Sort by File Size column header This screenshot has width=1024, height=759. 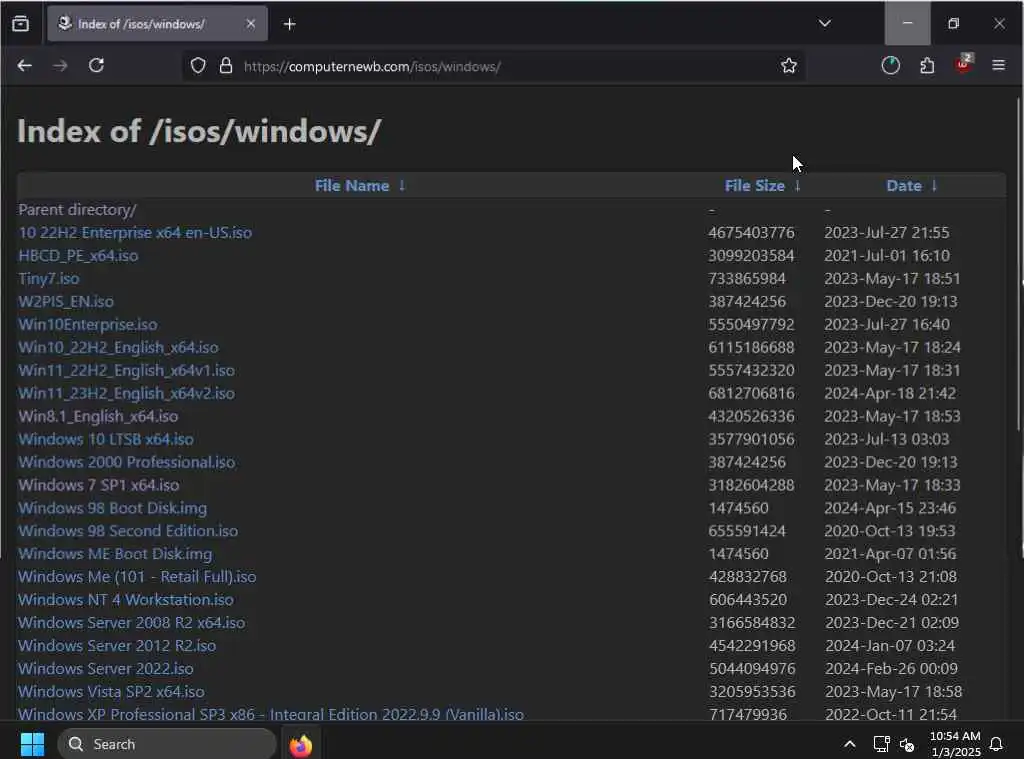pos(755,186)
